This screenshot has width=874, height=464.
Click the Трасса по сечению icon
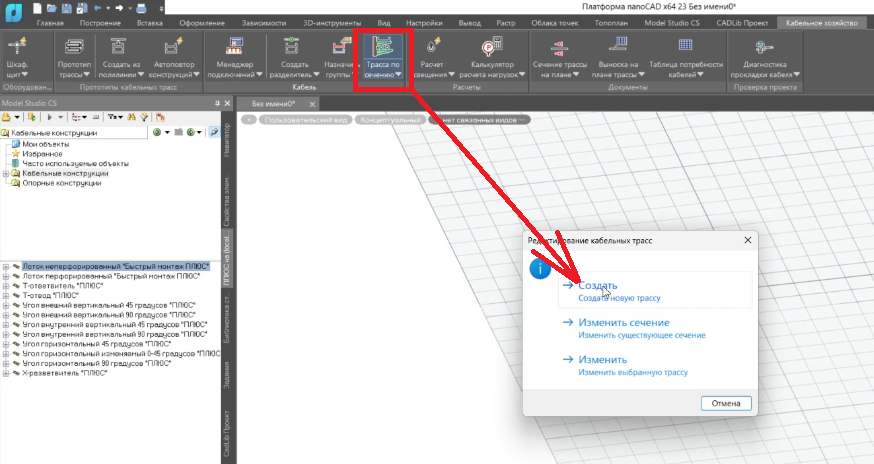tap(382, 46)
